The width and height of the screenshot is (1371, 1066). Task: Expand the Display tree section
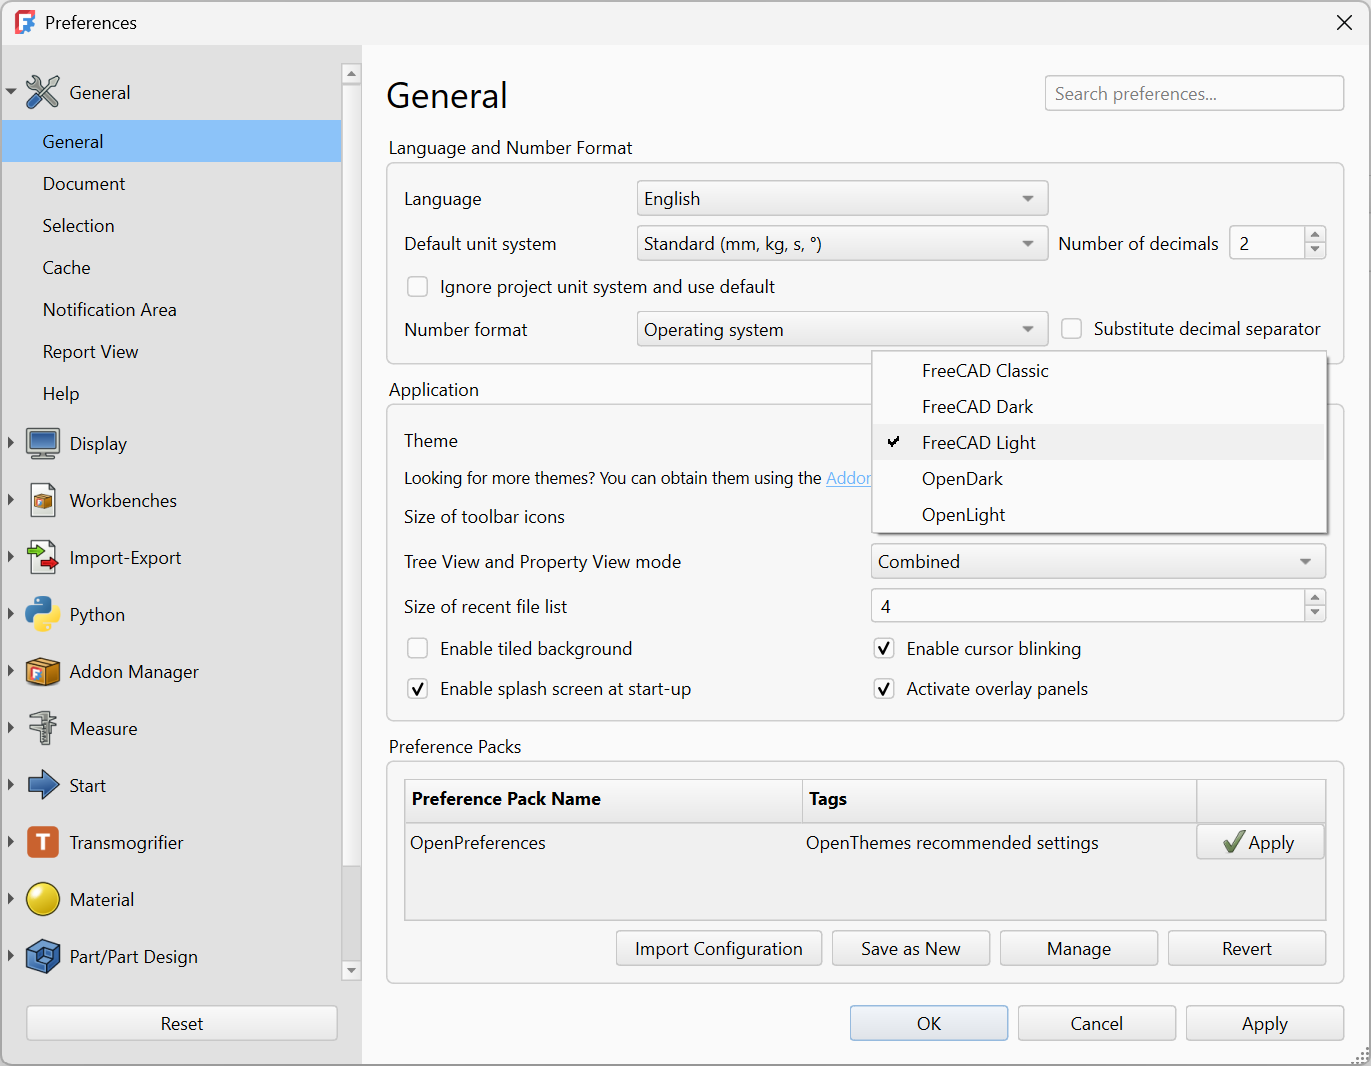coord(11,443)
